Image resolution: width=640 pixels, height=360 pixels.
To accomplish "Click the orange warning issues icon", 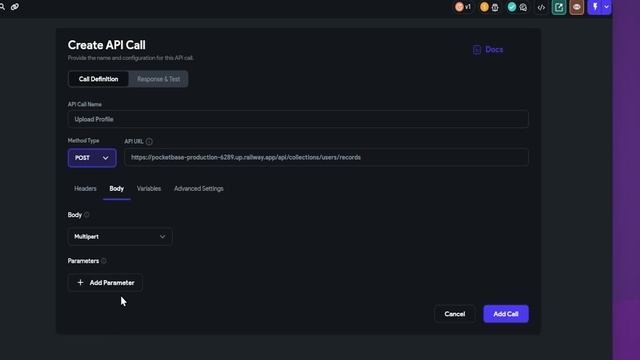I will (484, 7).
